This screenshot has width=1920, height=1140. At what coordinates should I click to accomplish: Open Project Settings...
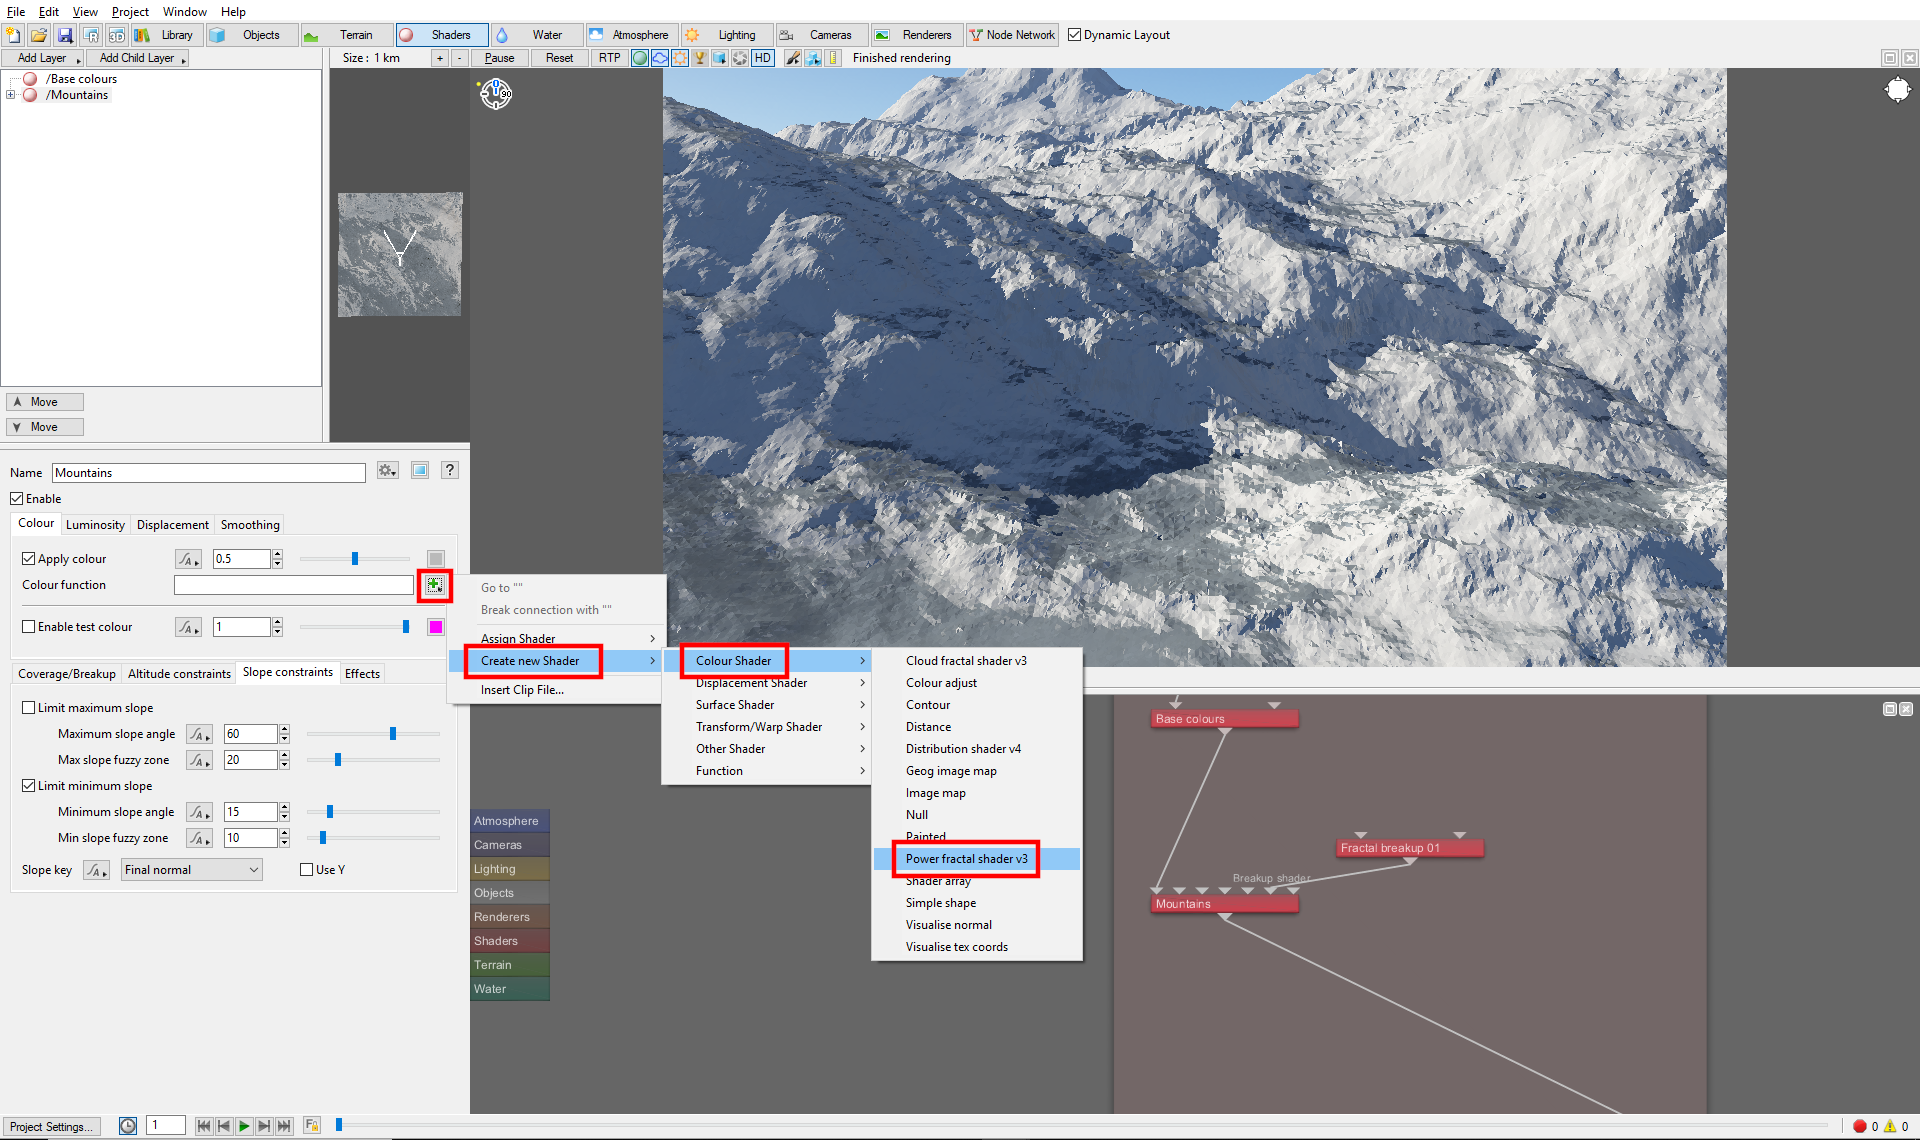(51, 1126)
